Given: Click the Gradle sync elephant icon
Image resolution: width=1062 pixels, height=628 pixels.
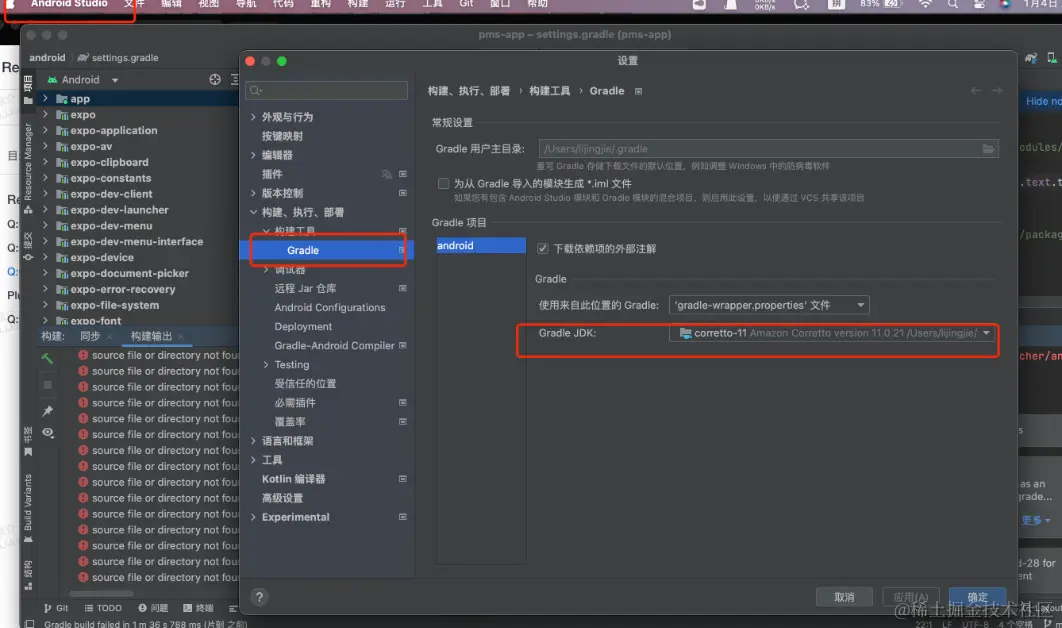Looking at the screenshot, I should coord(1031,58).
